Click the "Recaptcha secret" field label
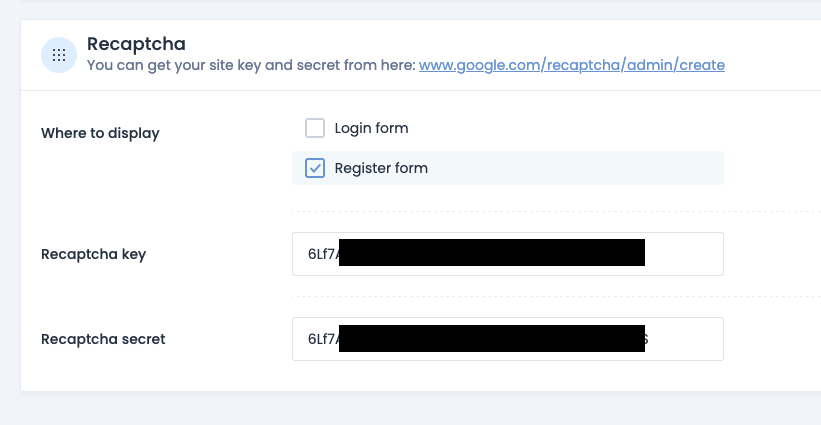The image size is (821, 425). pyautogui.click(x=103, y=339)
